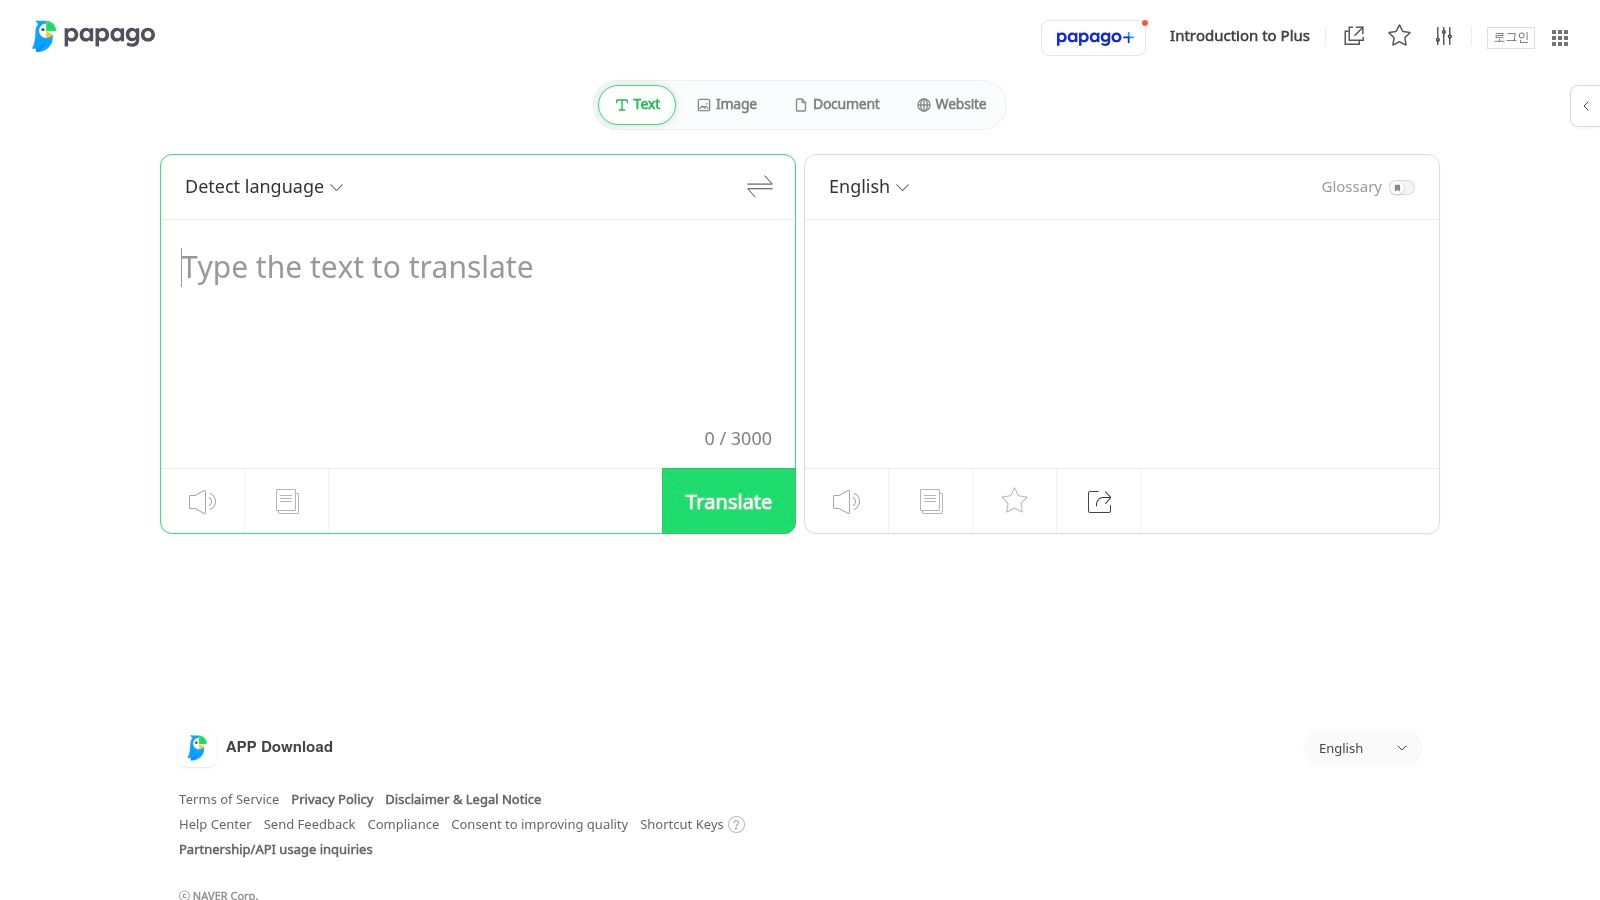The height and width of the screenshot is (900, 1600).
Task: Open saved favorites star in header
Action: [x=1399, y=36]
